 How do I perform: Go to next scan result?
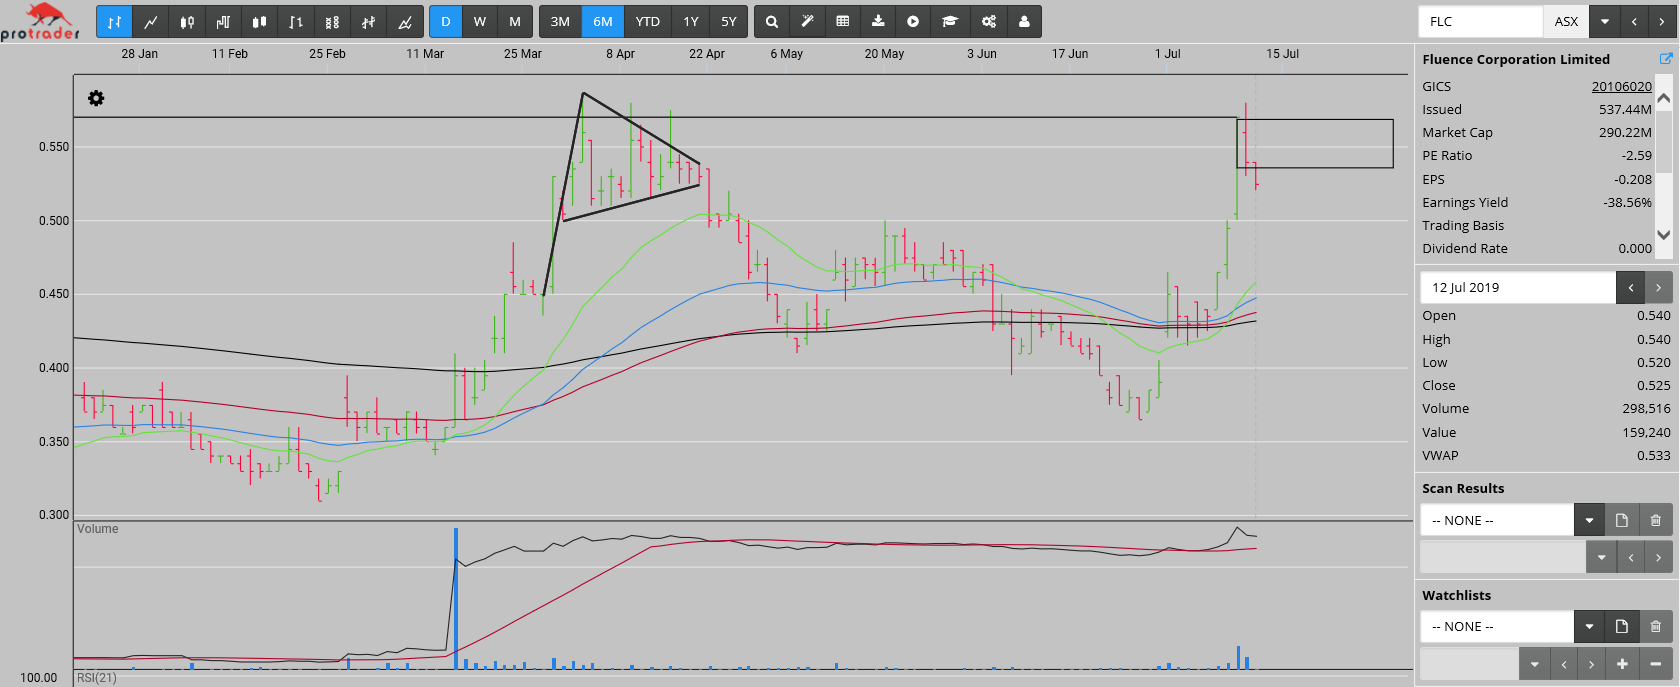(1658, 557)
